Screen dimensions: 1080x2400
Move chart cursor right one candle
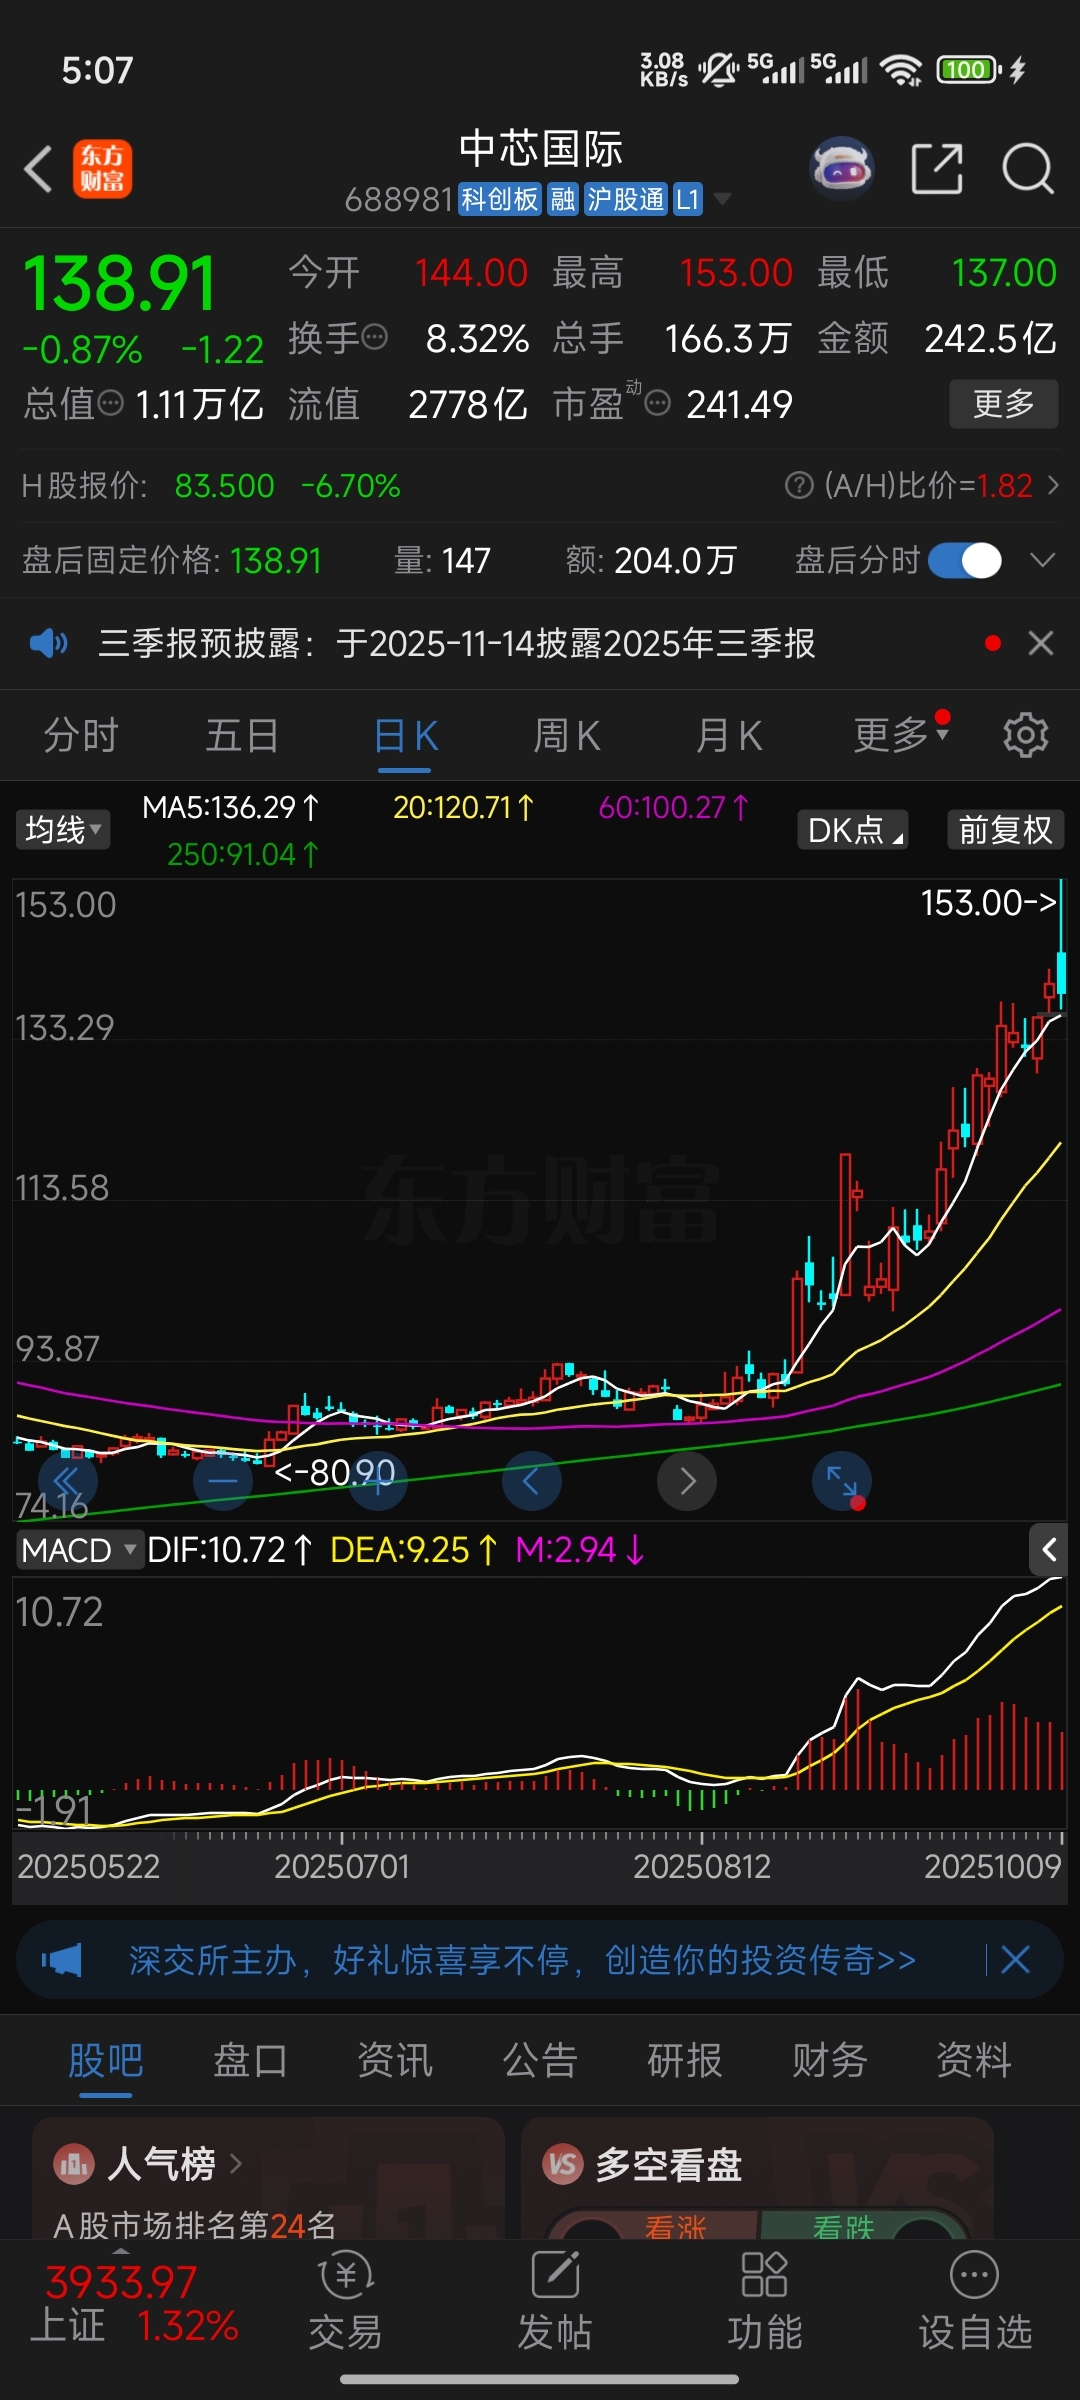(687, 1481)
